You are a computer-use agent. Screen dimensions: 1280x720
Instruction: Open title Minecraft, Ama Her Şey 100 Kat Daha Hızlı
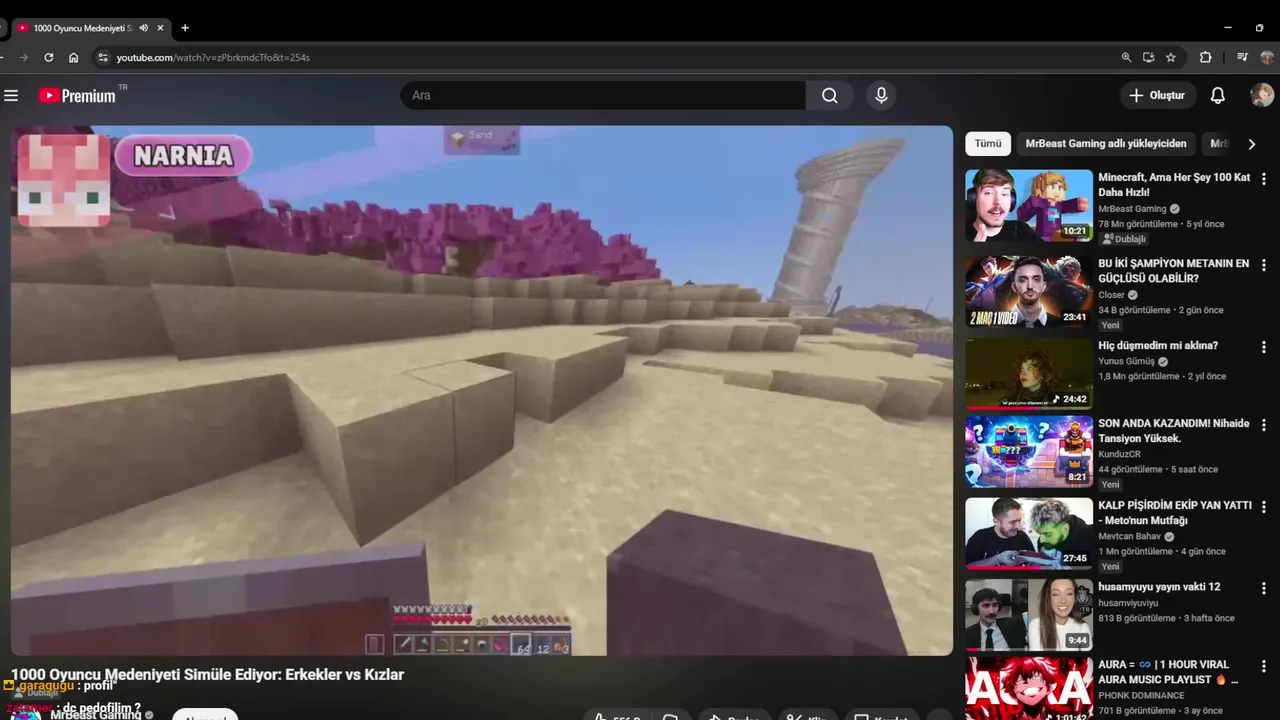[1174, 184]
